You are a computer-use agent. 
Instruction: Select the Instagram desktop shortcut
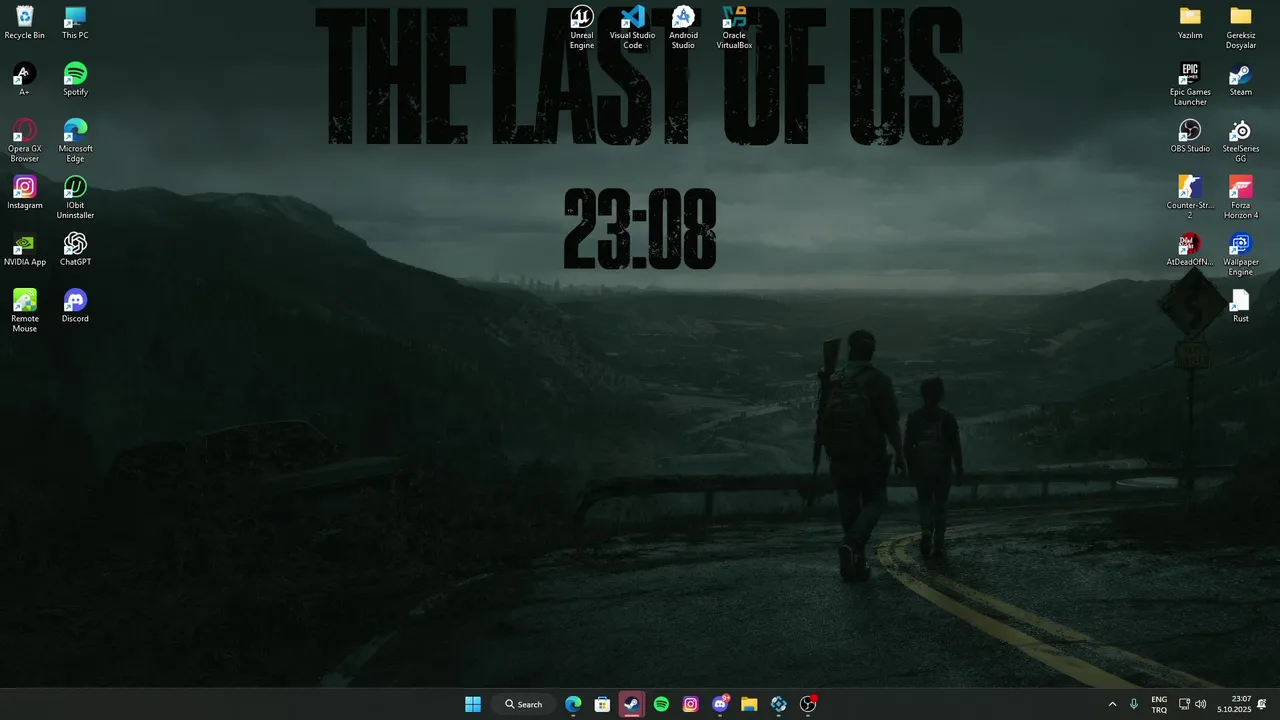(25, 193)
